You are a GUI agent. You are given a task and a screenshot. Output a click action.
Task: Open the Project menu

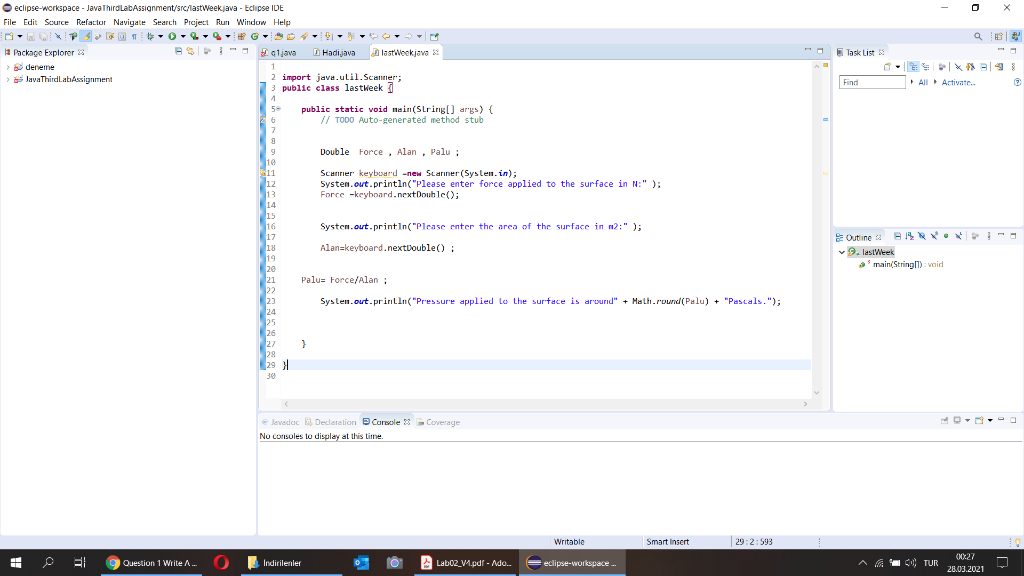point(196,22)
